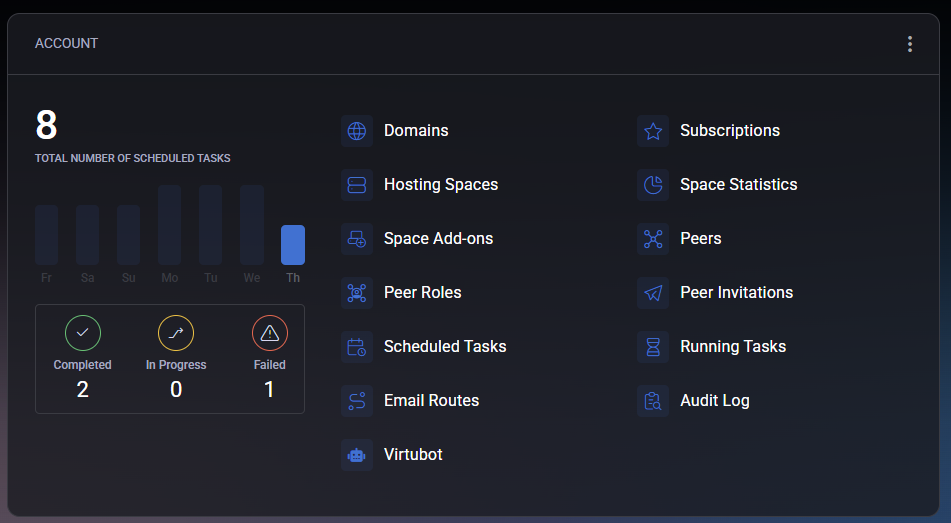Click the globe icon beside Domains

pos(357,131)
